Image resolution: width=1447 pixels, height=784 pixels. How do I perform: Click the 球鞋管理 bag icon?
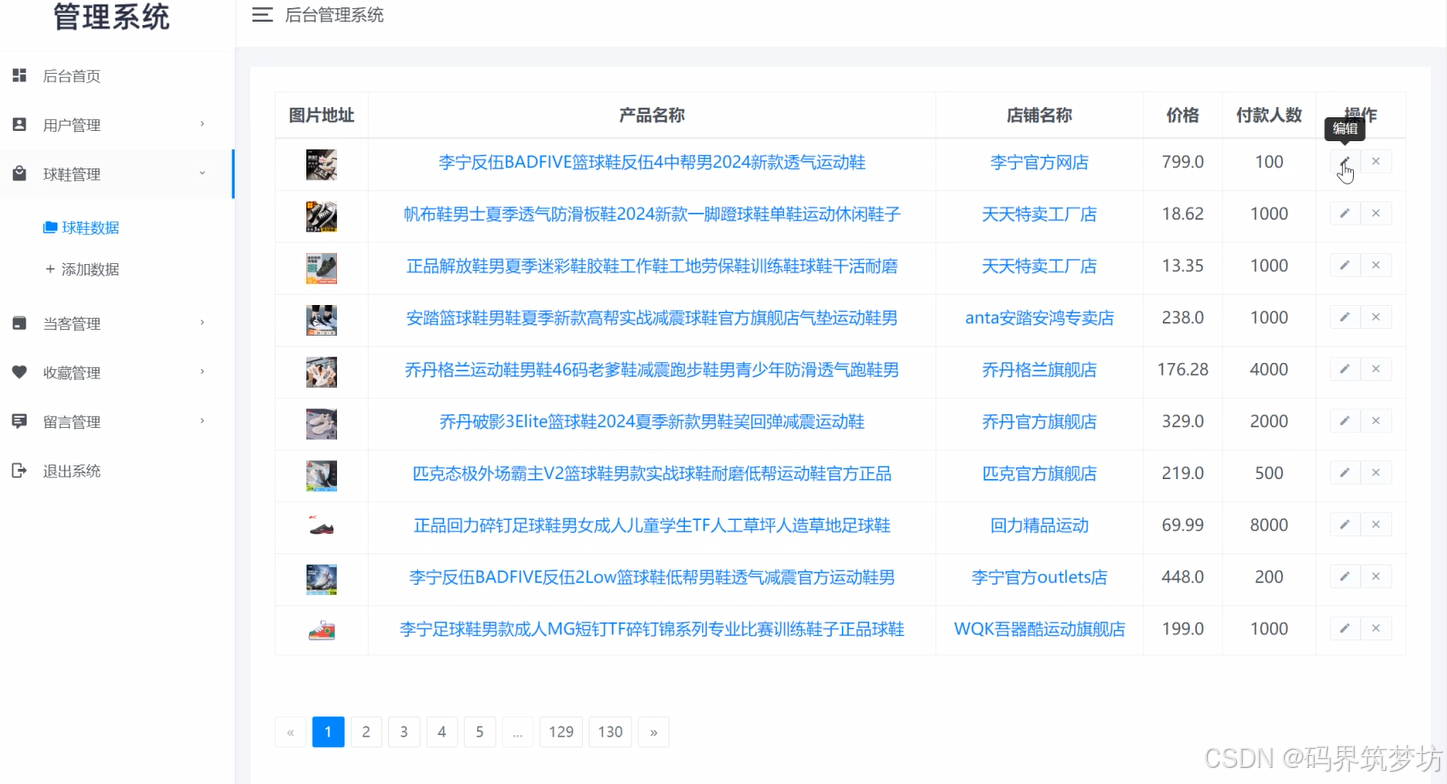pyautogui.click(x=19, y=174)
